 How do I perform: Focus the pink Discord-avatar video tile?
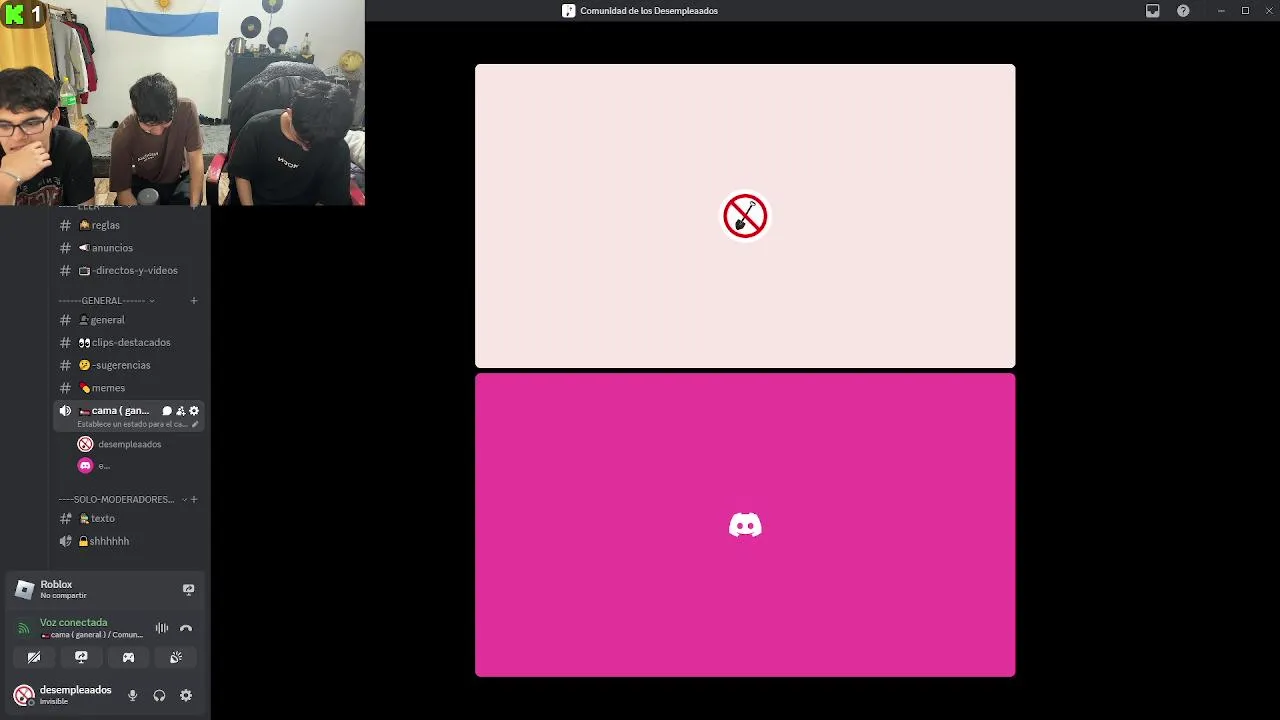click(x=745, y=525)
